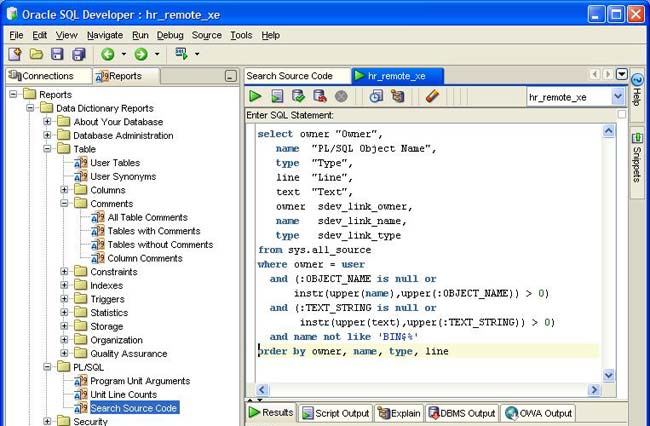Switch to the Connections tab
The height and width of the screenshot is (426, 650).
coord(42,76)
